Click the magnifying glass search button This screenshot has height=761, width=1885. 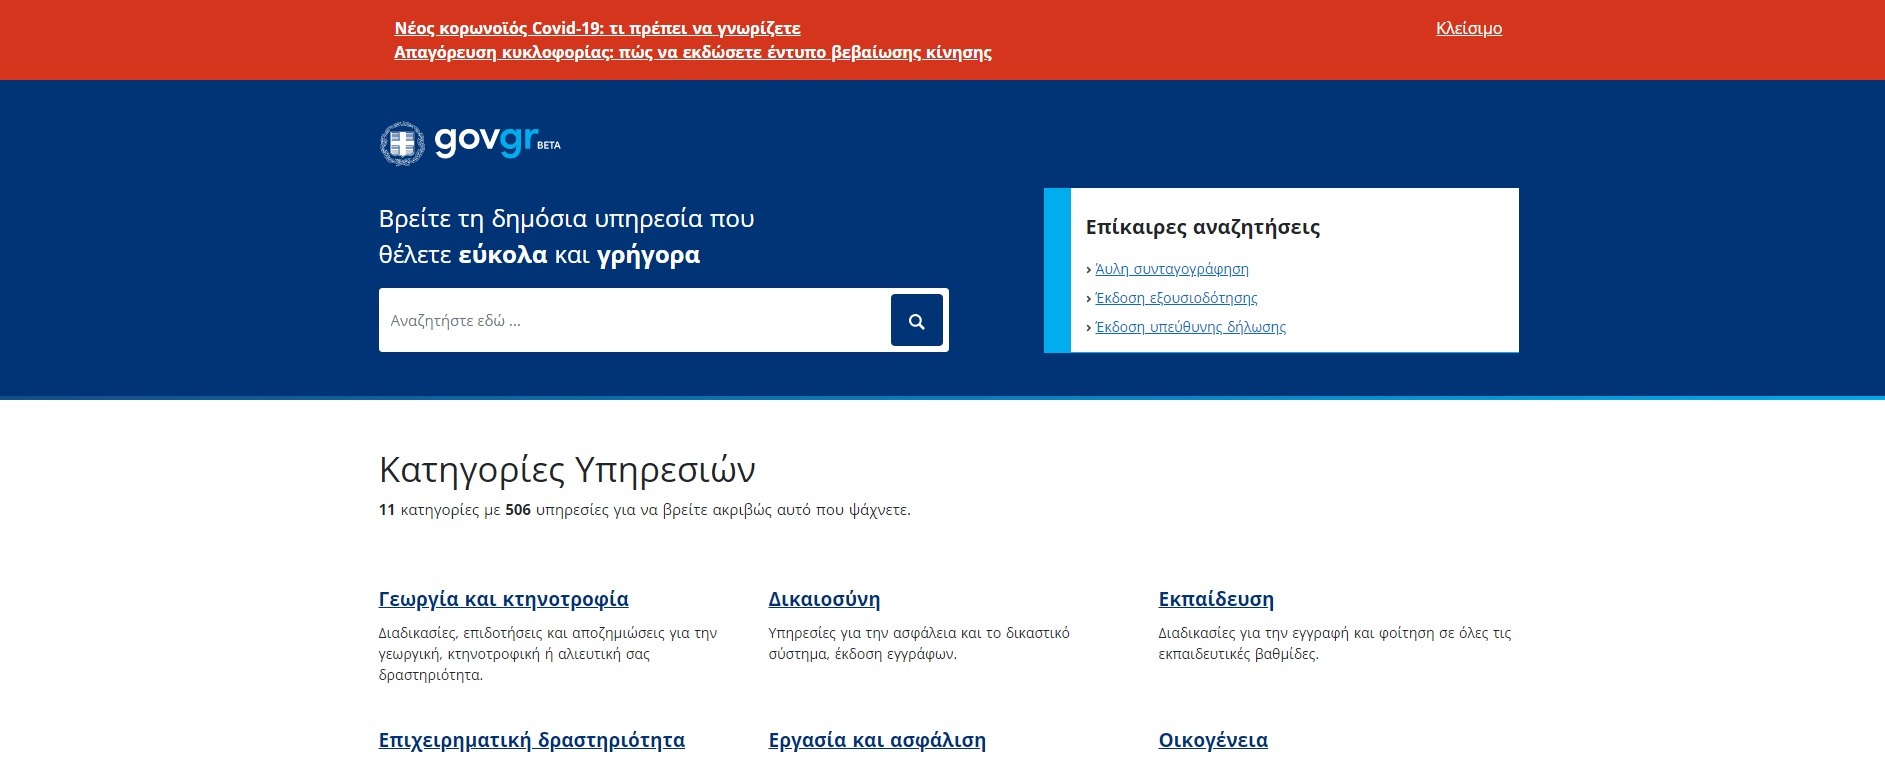point(916,320)
